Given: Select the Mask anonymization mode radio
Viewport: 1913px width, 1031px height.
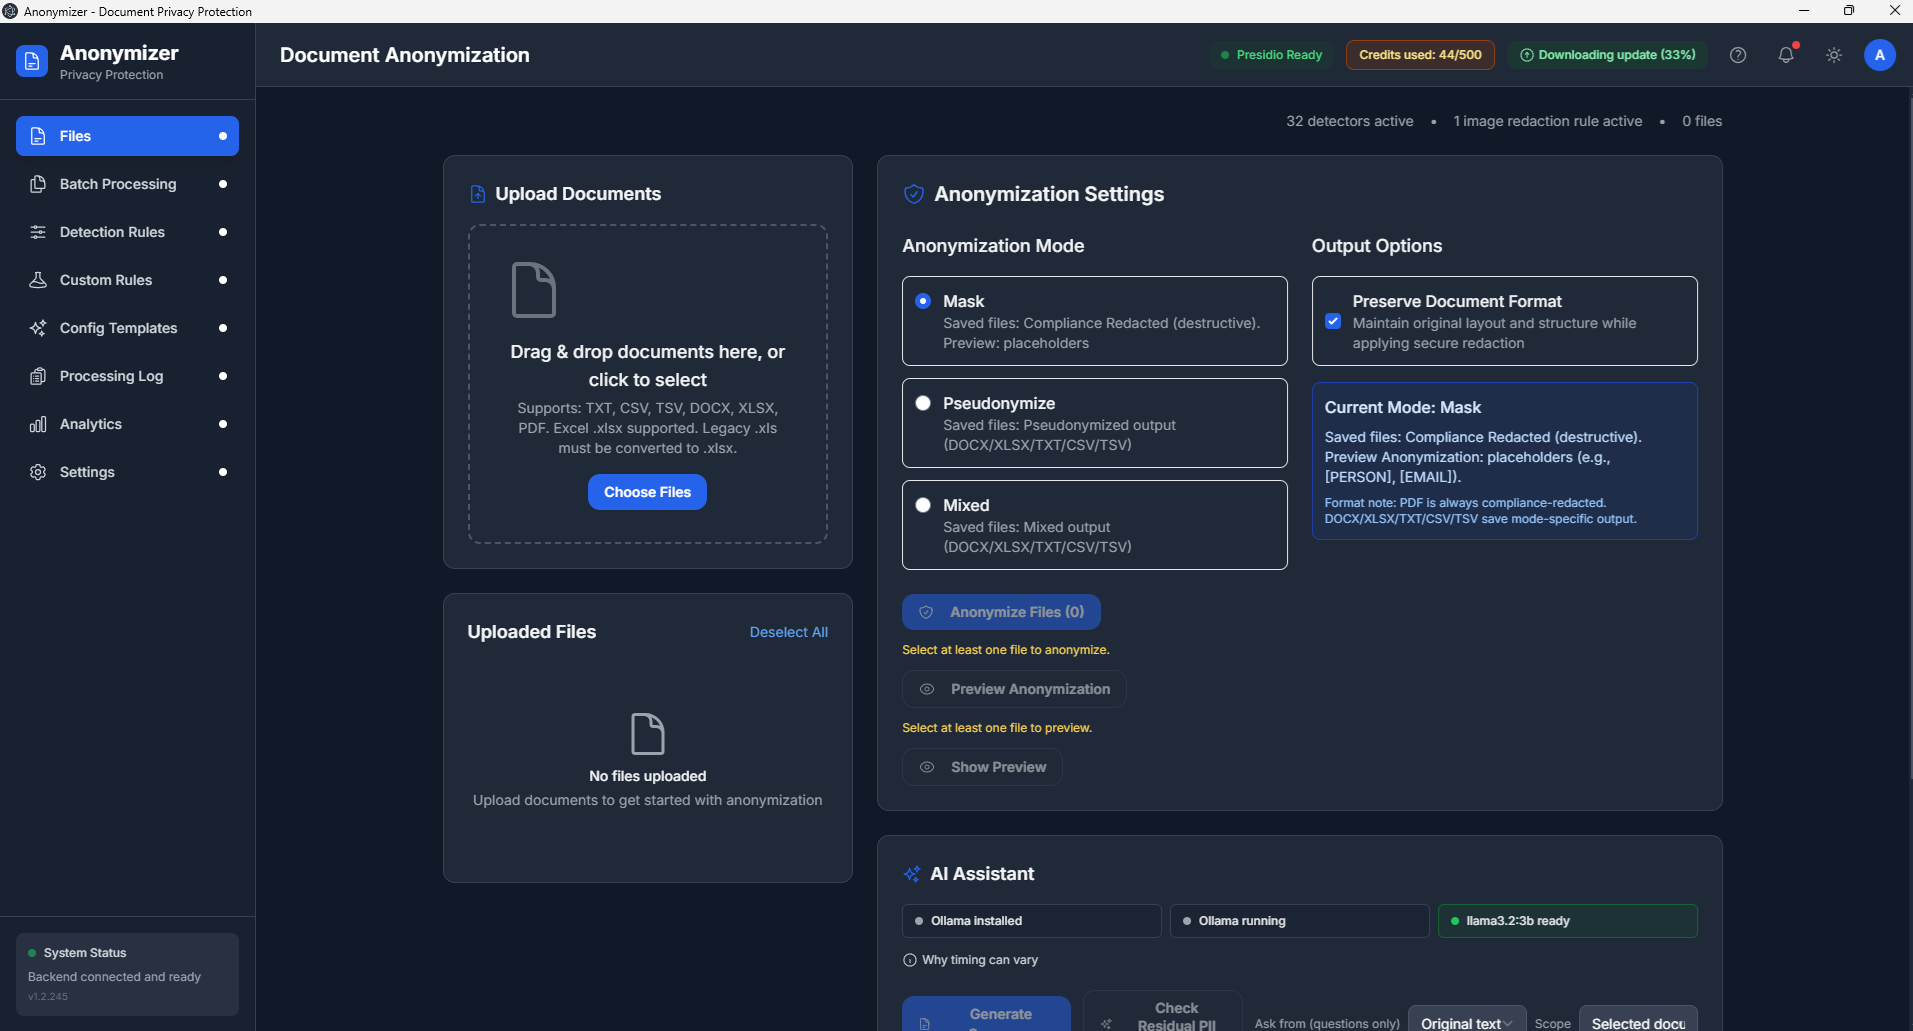Looking at the screenshot, I should [923, 301].
